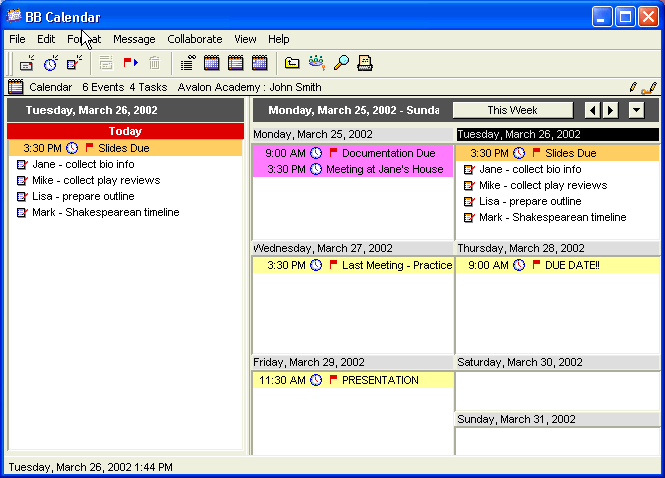Click the open folder toolbar icon

coord(292,63)
